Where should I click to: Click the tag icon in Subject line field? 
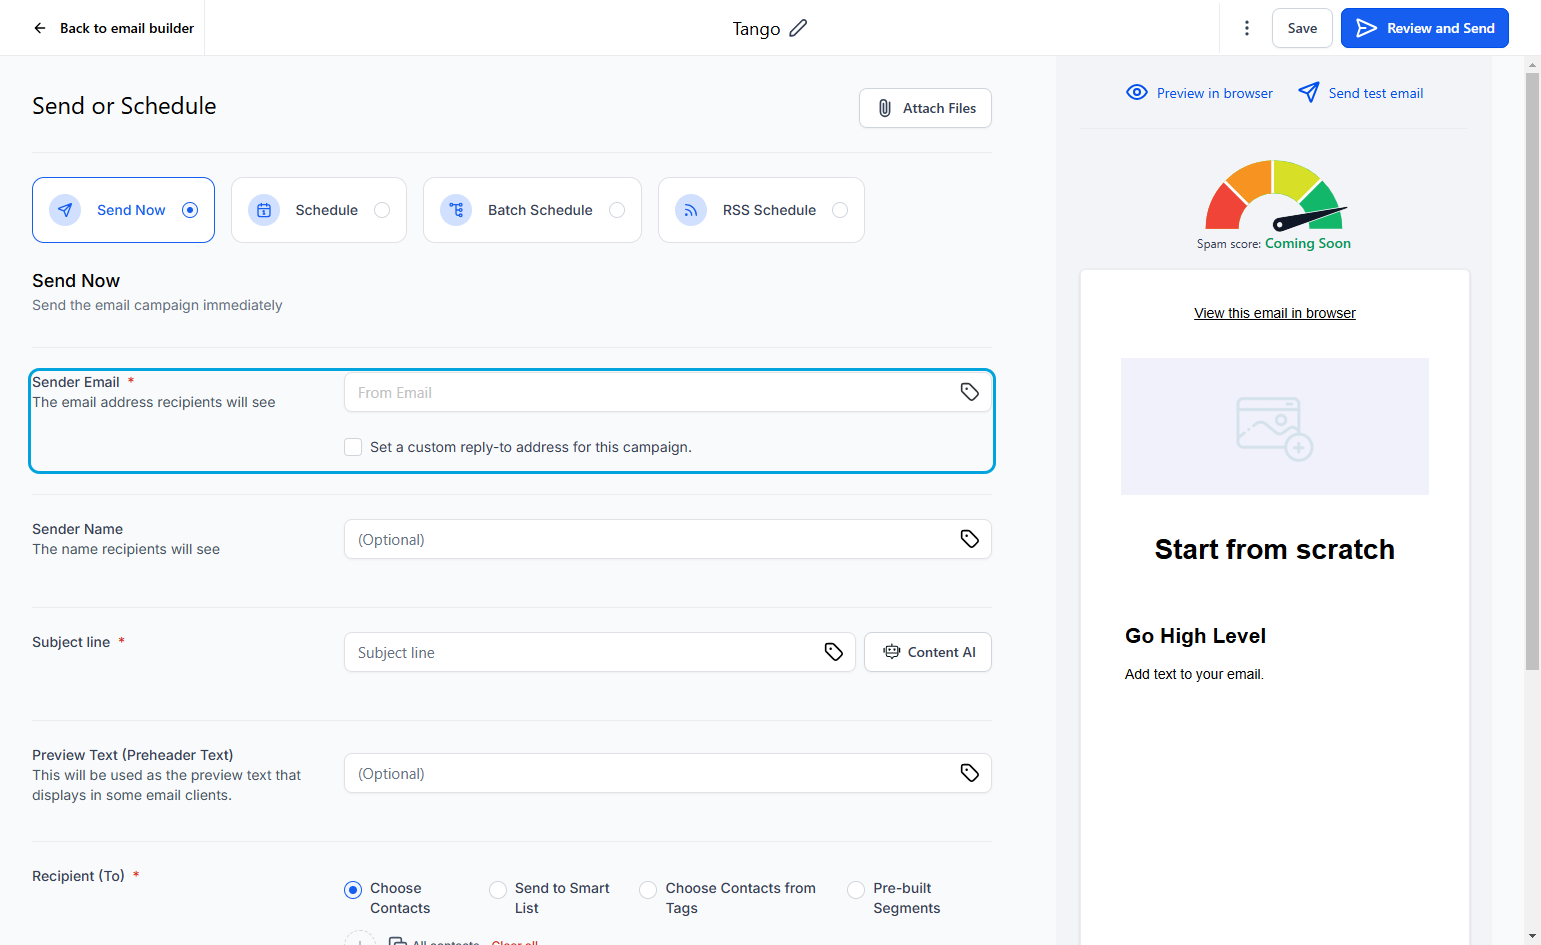833,652
